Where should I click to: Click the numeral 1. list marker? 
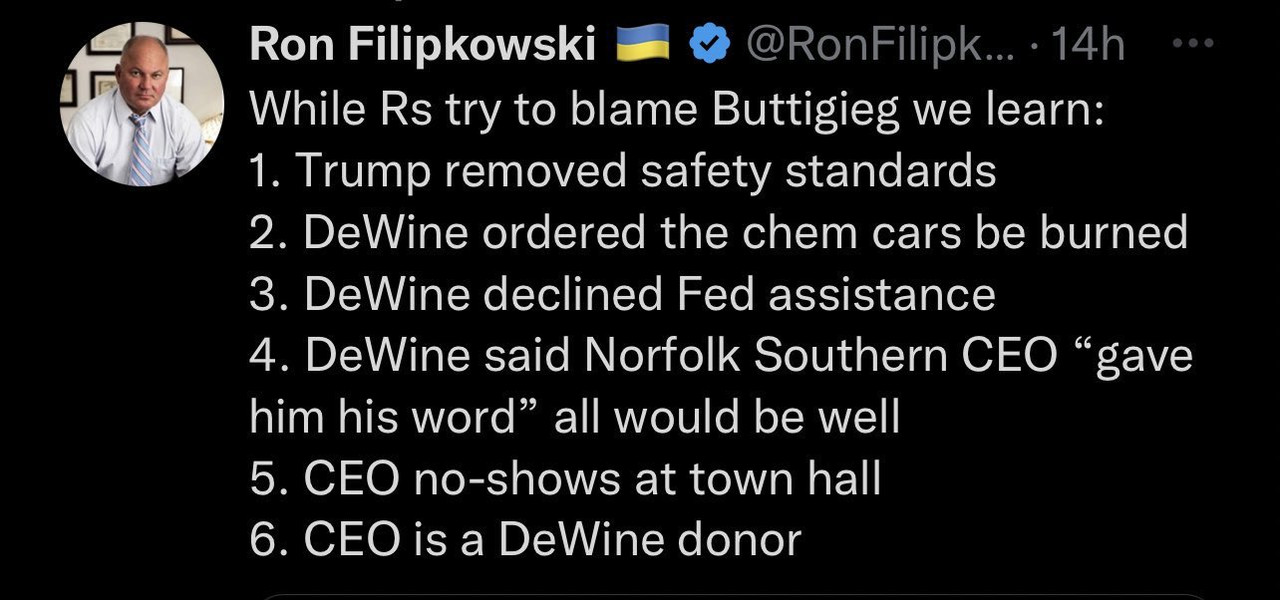264,172
